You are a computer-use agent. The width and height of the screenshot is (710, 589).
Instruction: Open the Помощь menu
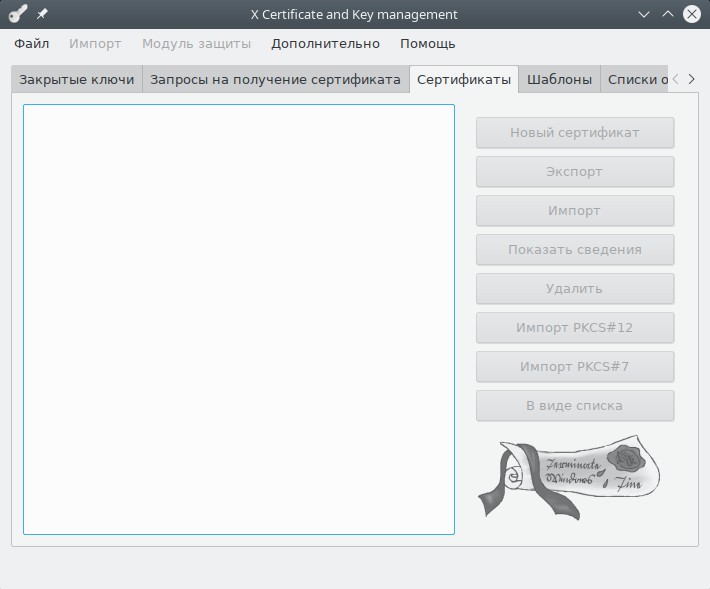pyautogui.click(x=427, y=44)
